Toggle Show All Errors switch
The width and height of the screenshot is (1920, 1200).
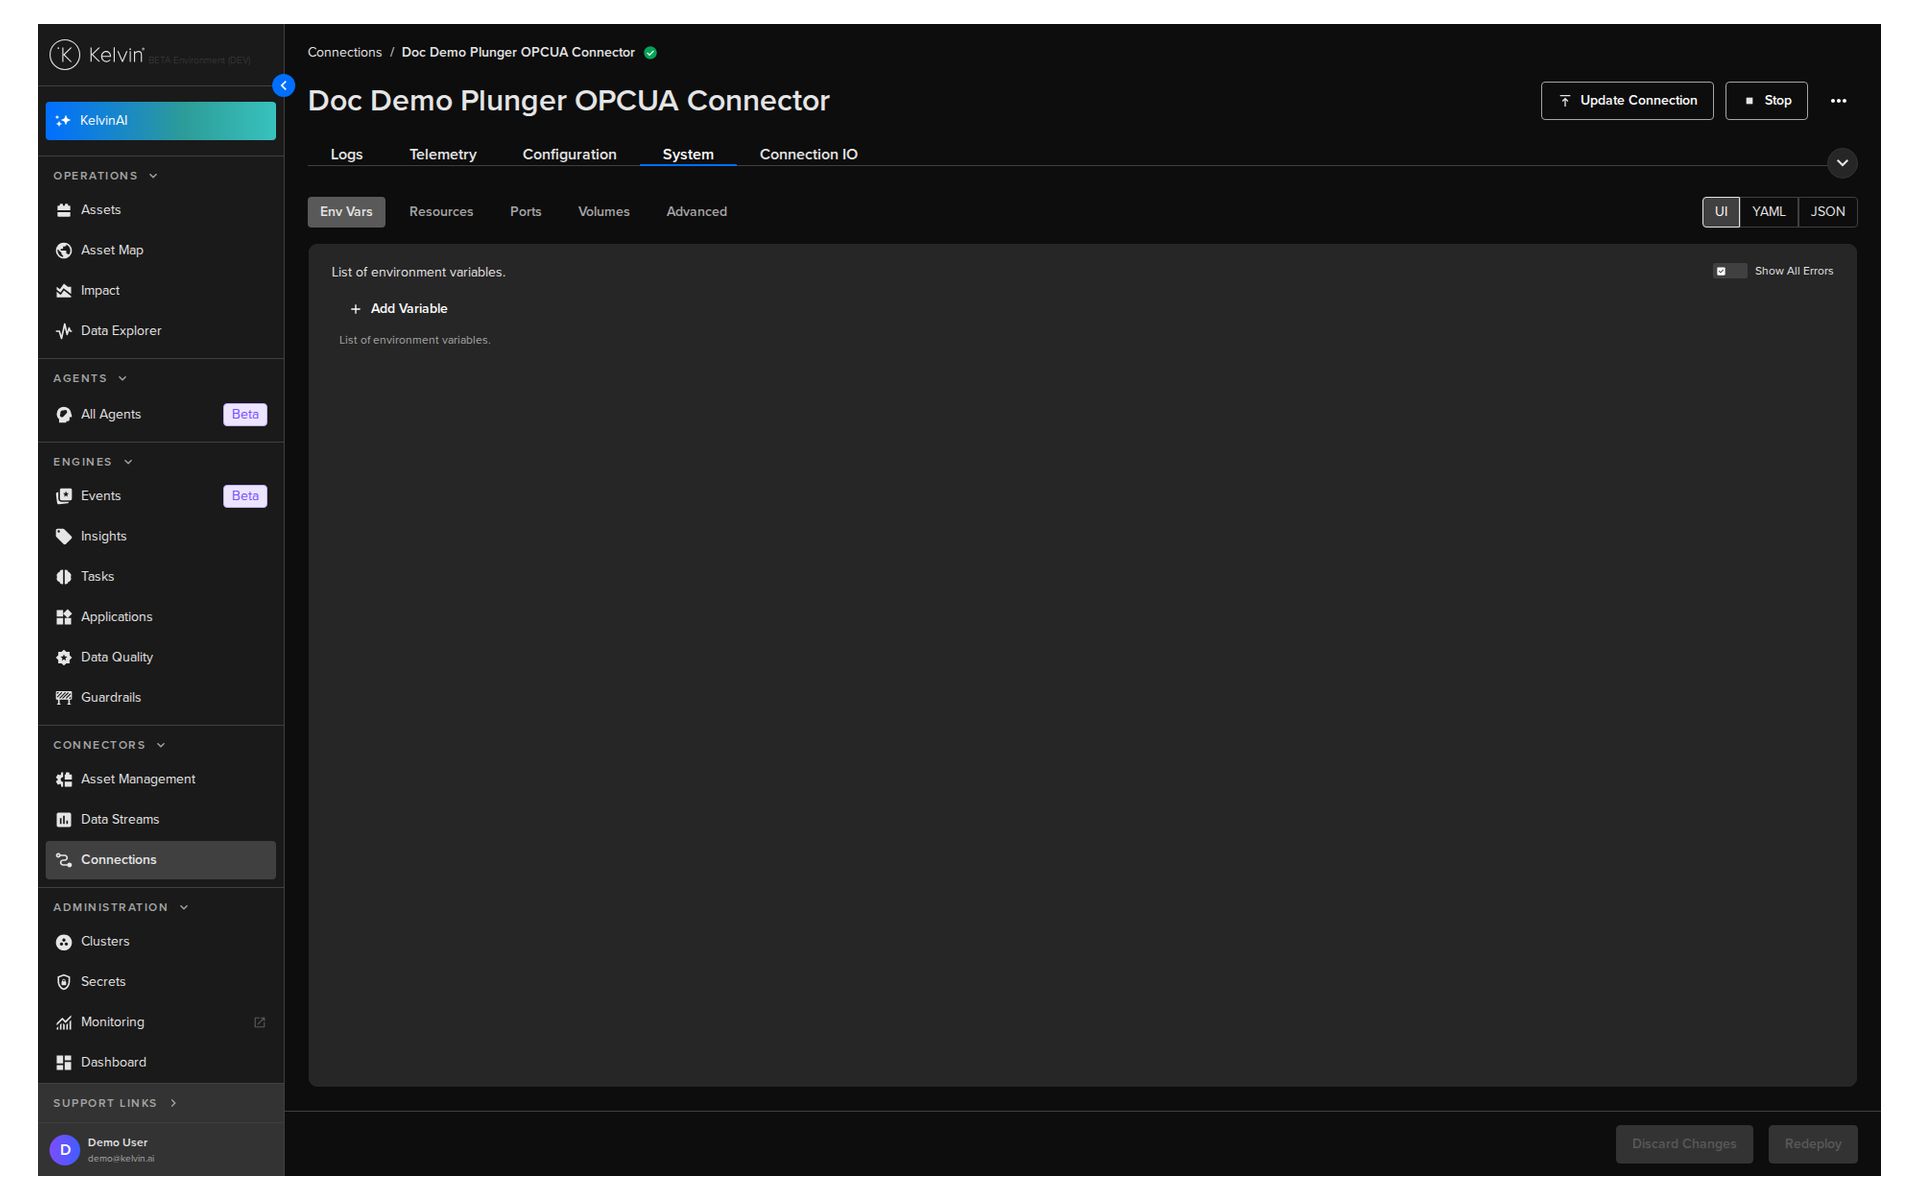1729,271
